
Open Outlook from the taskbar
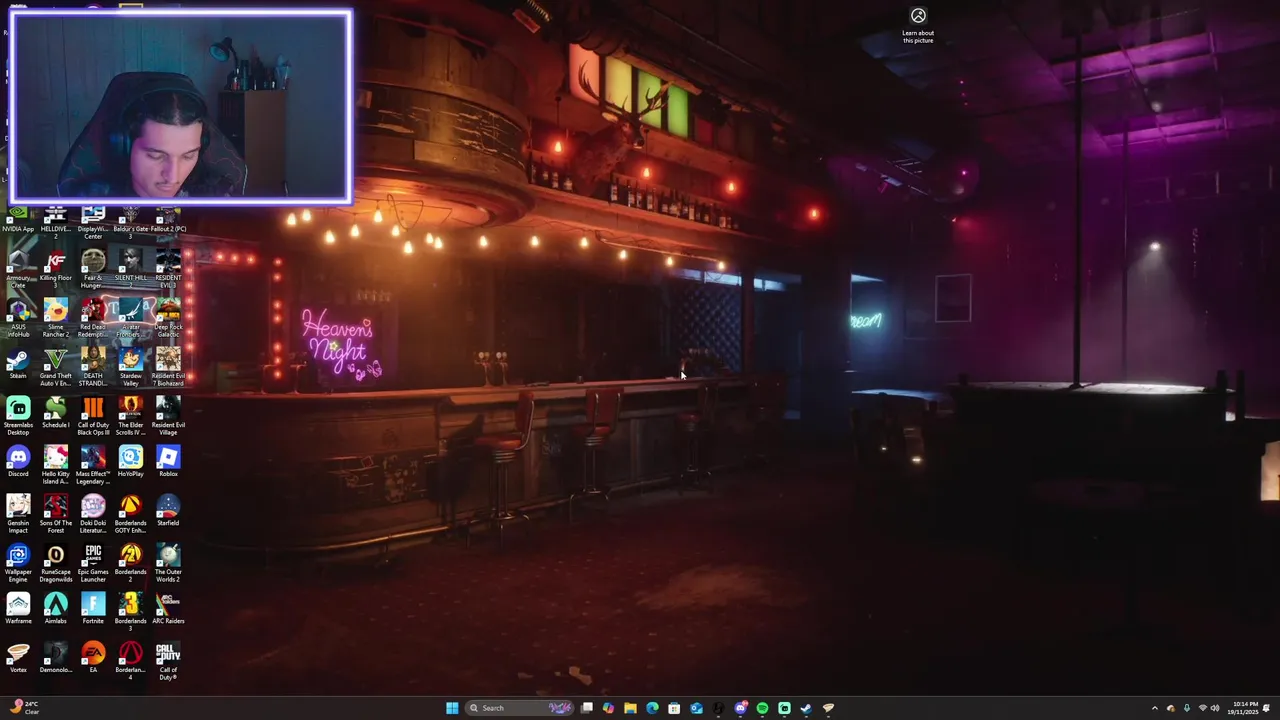[x=696, y=708]
